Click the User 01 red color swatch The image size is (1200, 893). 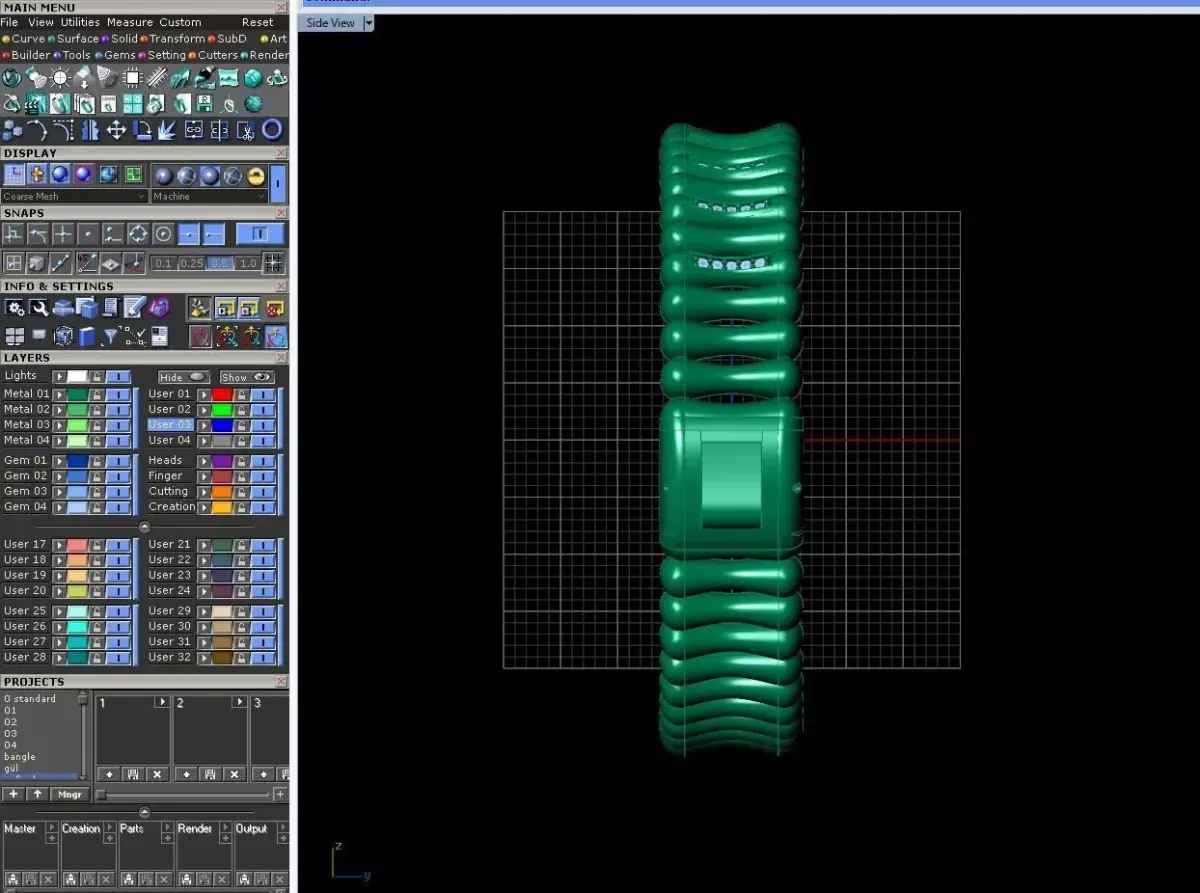(222, 394)
